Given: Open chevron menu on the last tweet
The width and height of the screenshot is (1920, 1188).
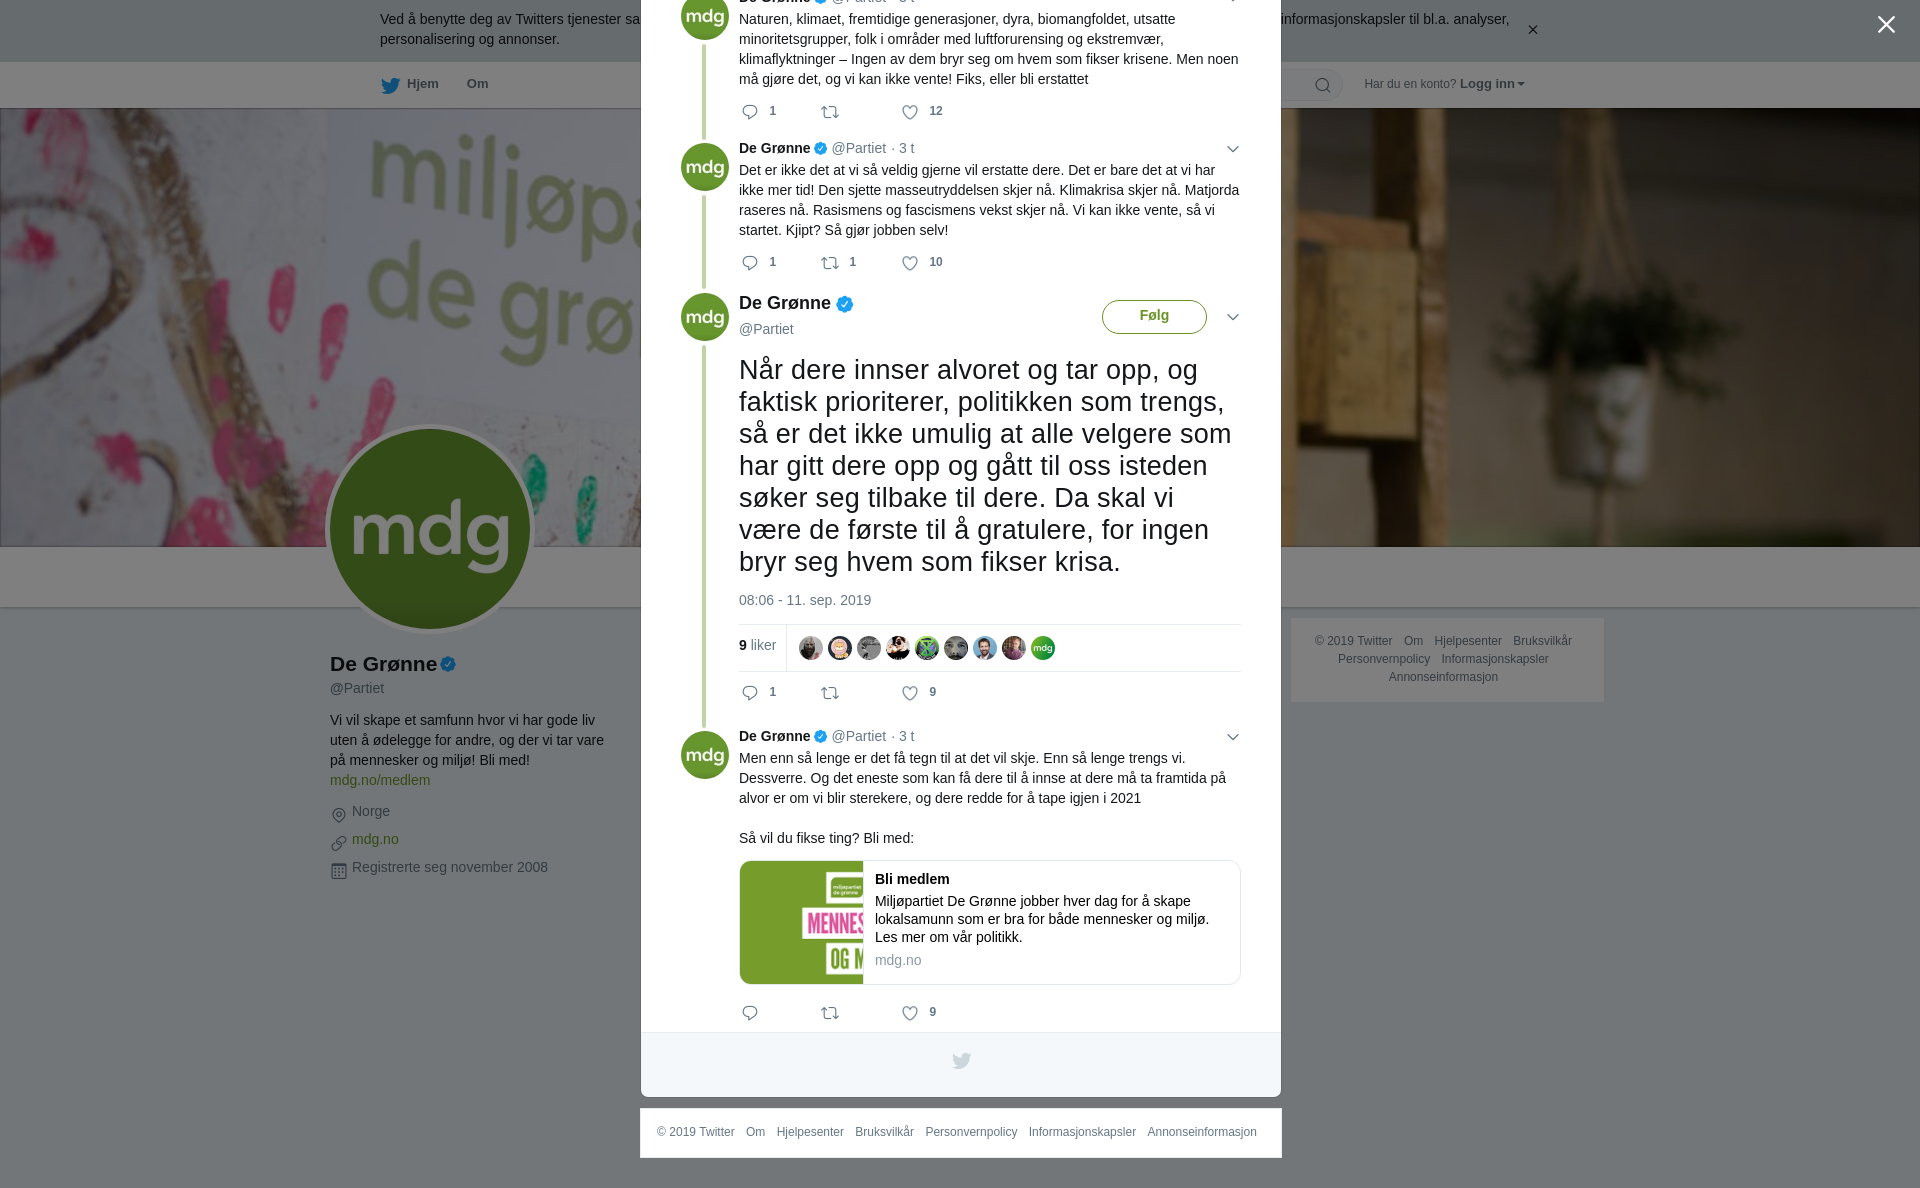Looking at the screenshot, I should pos(1232,737).
